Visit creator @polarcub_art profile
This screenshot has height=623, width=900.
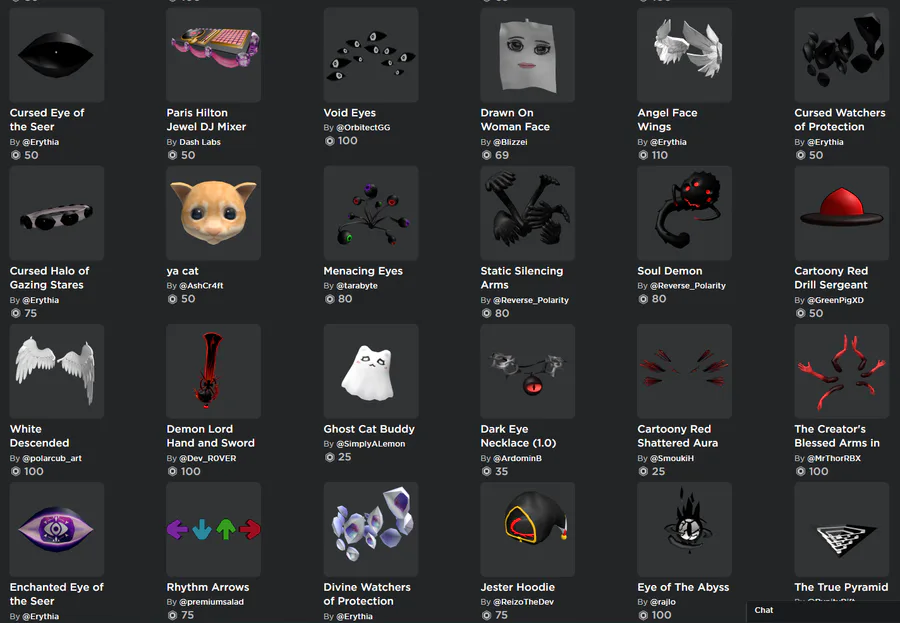[52, 458]
